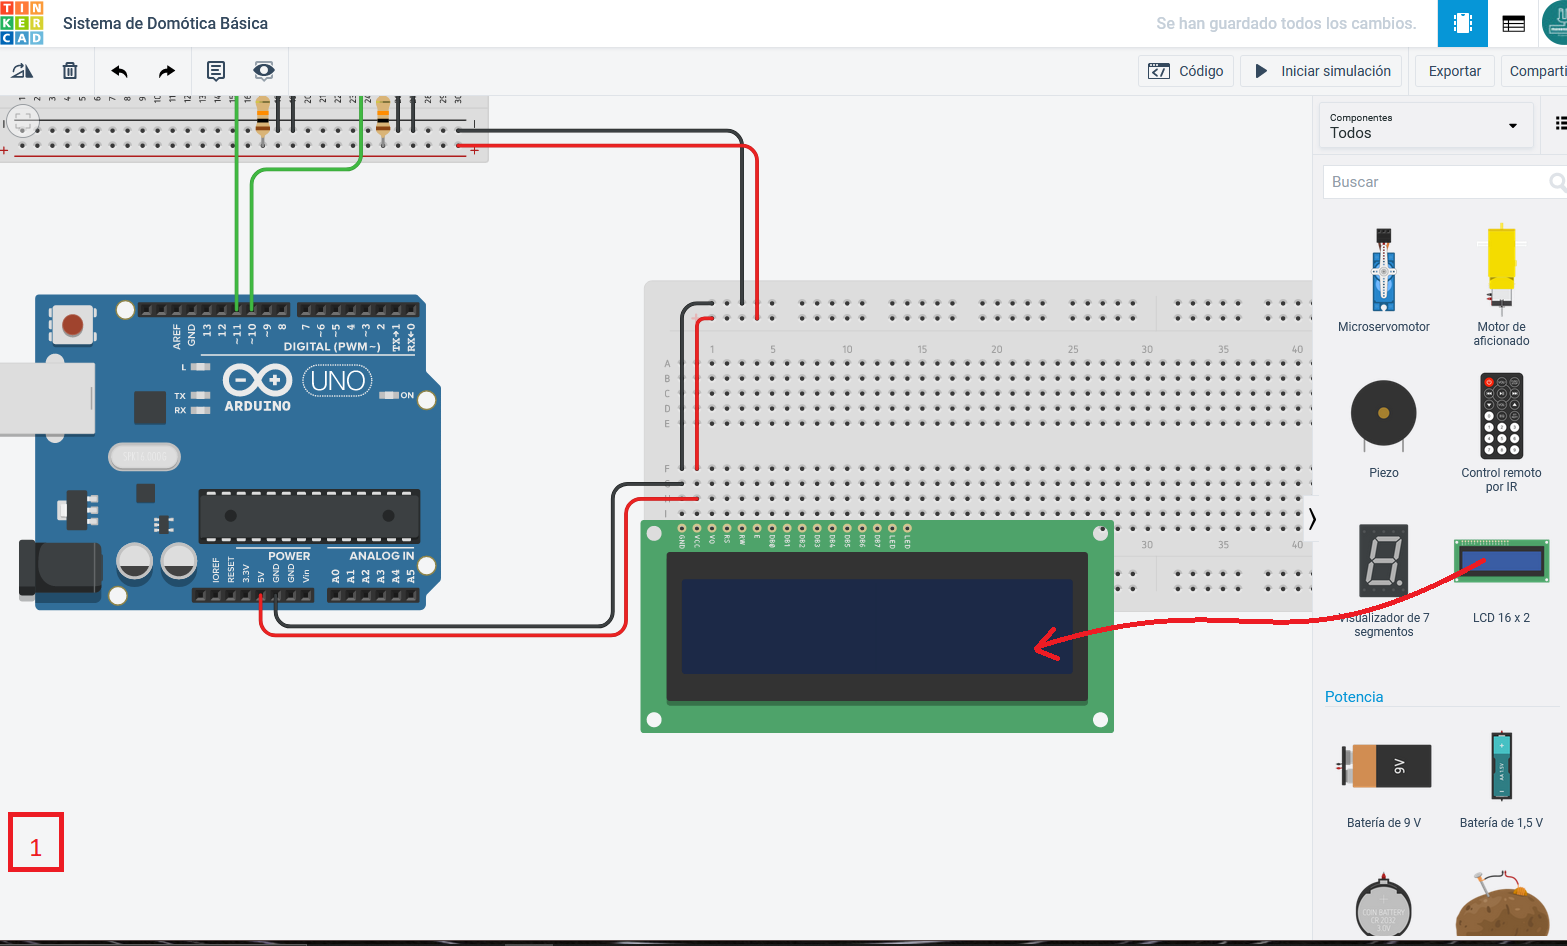
Task: Click the Compartir menu item
Action: (1537, 71)
